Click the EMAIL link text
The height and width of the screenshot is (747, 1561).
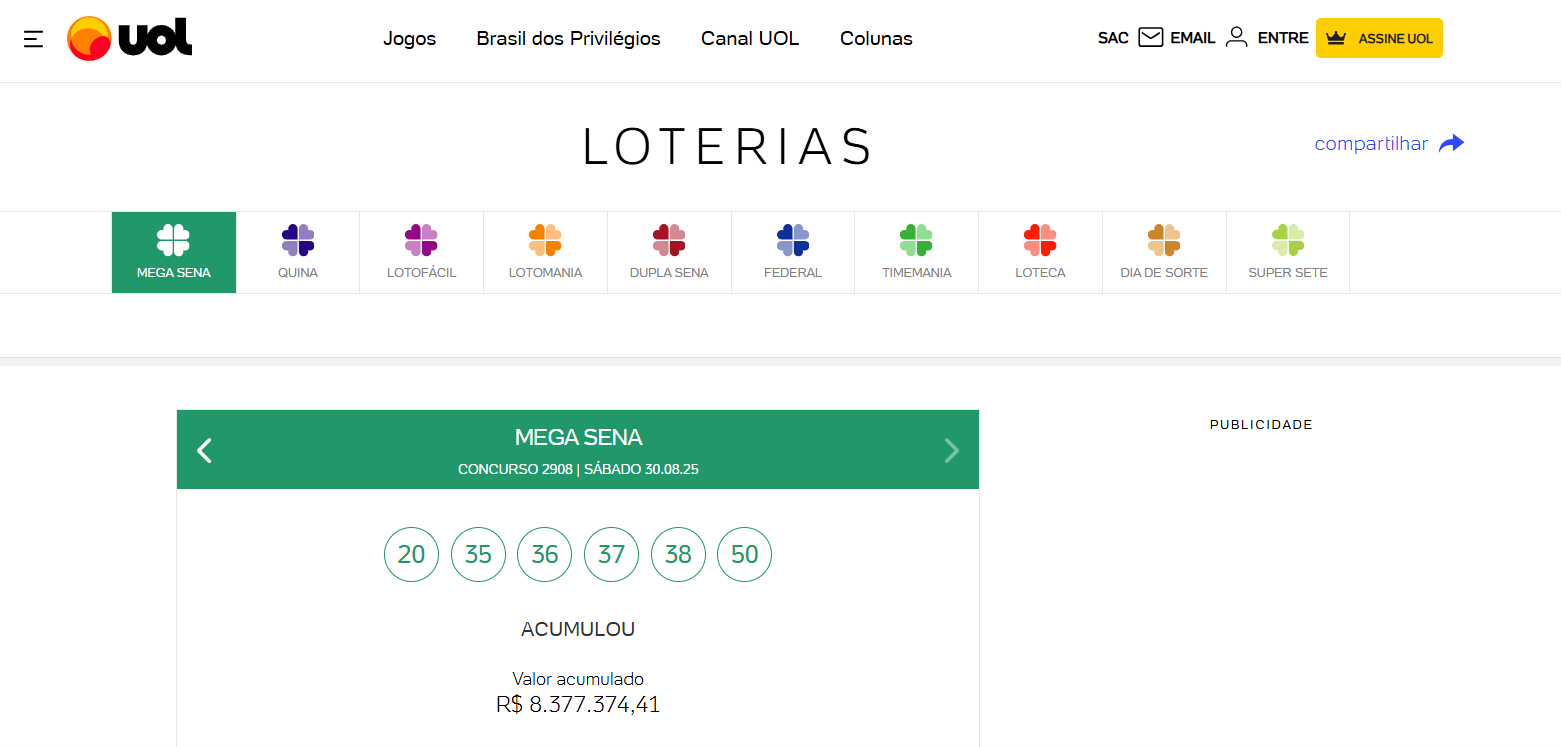pyautogui.click(x=1193, y=38)
